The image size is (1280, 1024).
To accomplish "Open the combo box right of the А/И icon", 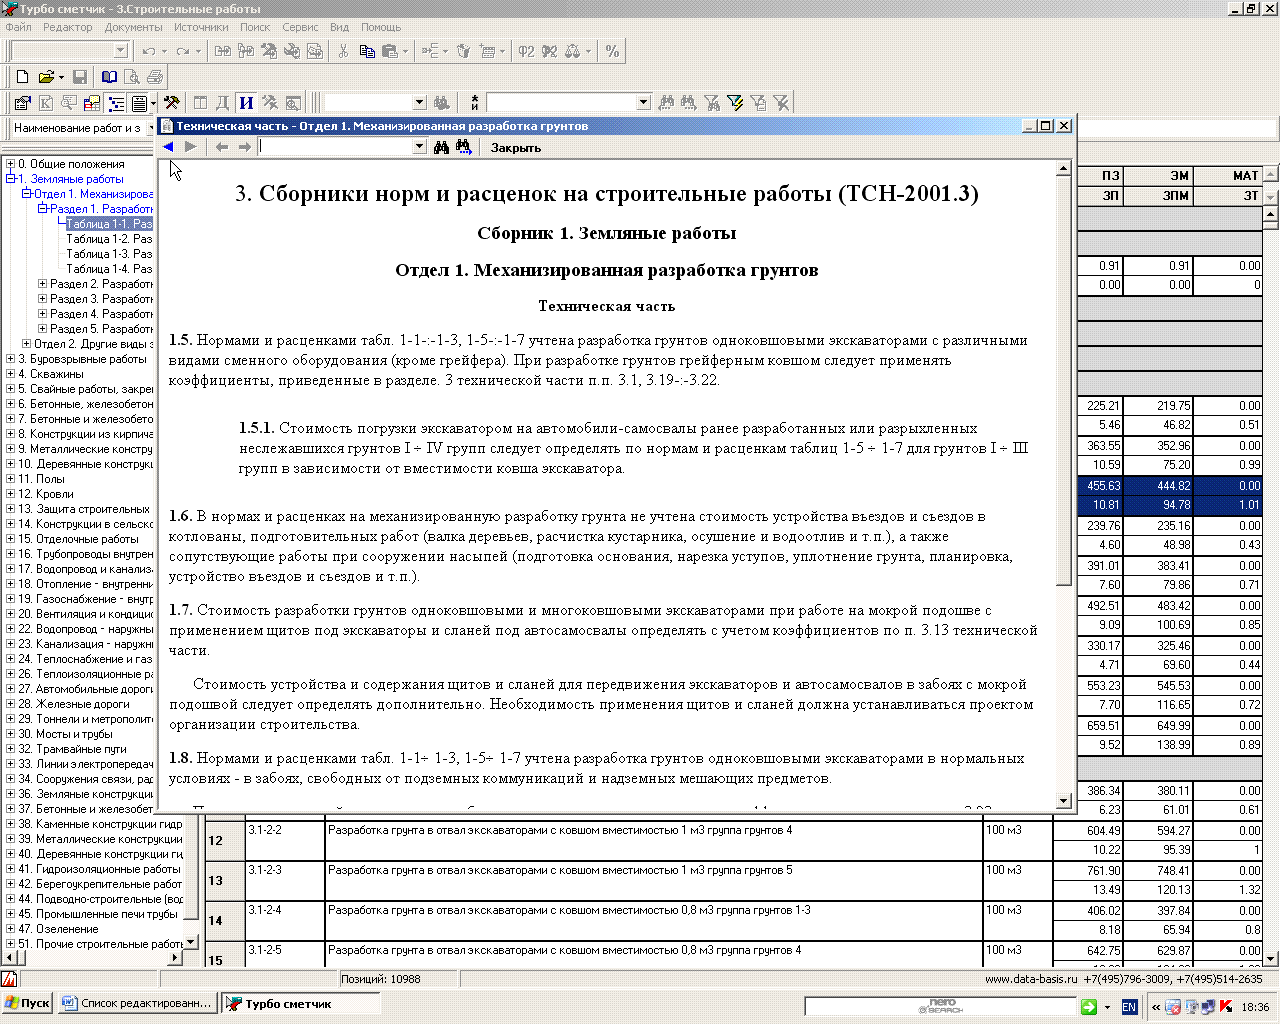I will click(644, 102).
